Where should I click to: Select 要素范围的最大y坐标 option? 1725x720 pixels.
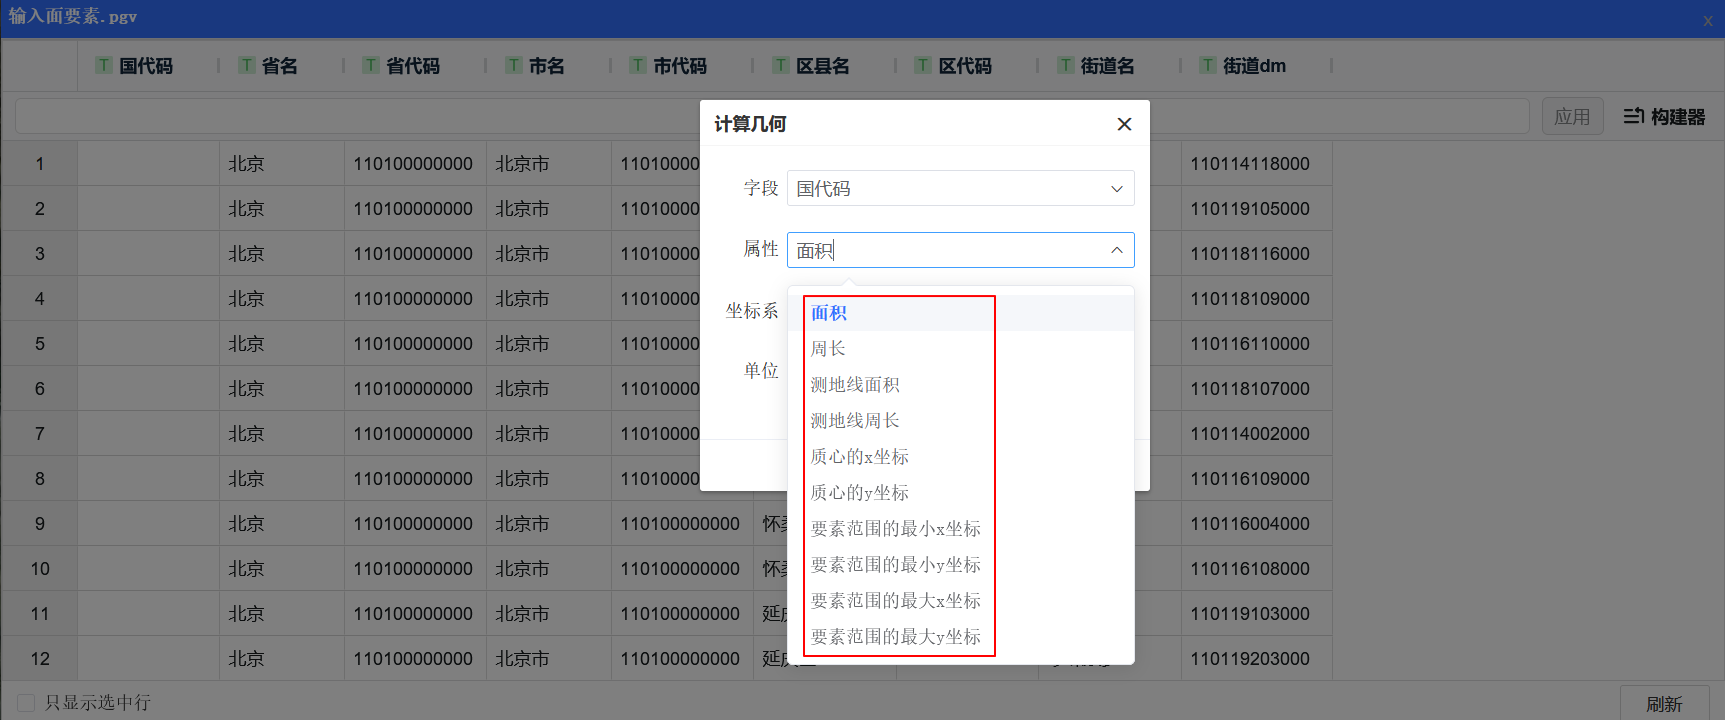click(x=895, y=637)
